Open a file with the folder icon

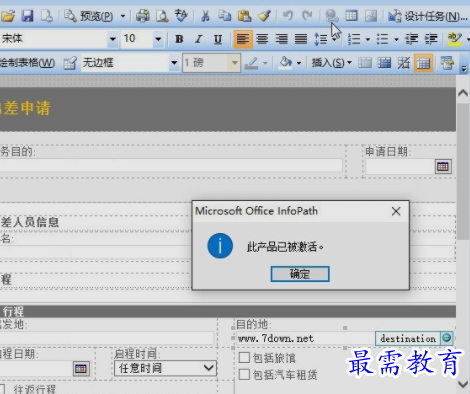pos(8,16)
